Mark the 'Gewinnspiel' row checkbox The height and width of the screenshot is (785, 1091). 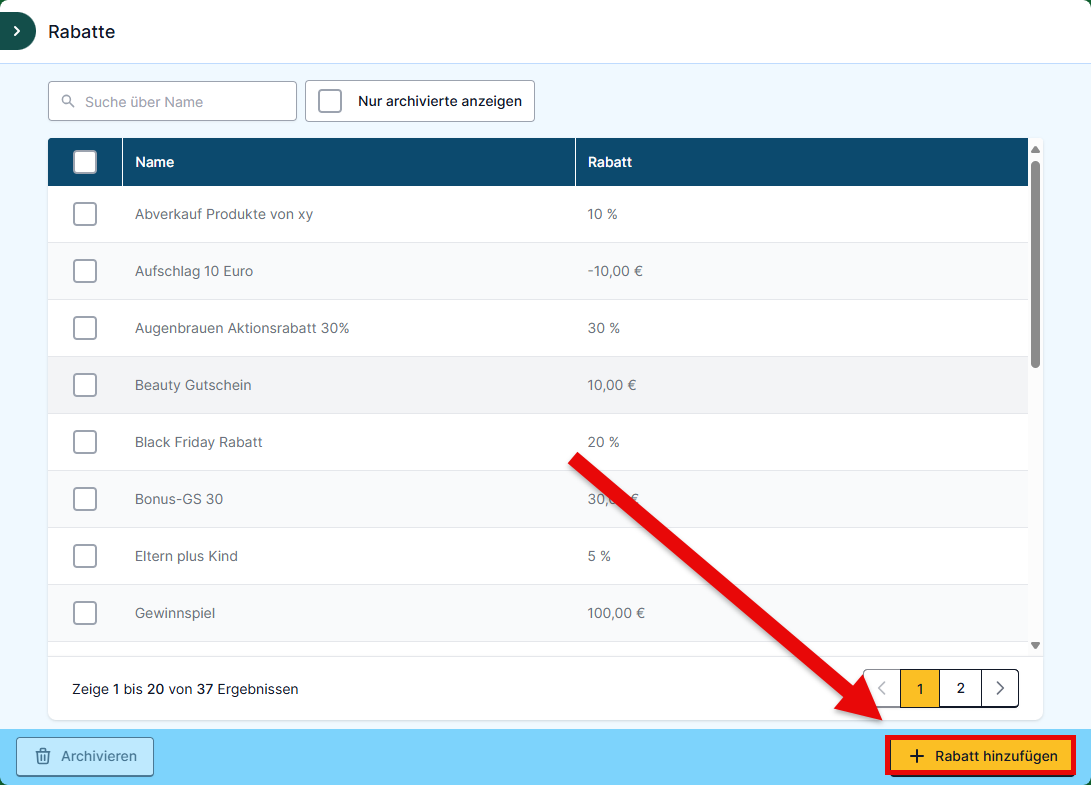pyautogui.click(x=85, y=613)
